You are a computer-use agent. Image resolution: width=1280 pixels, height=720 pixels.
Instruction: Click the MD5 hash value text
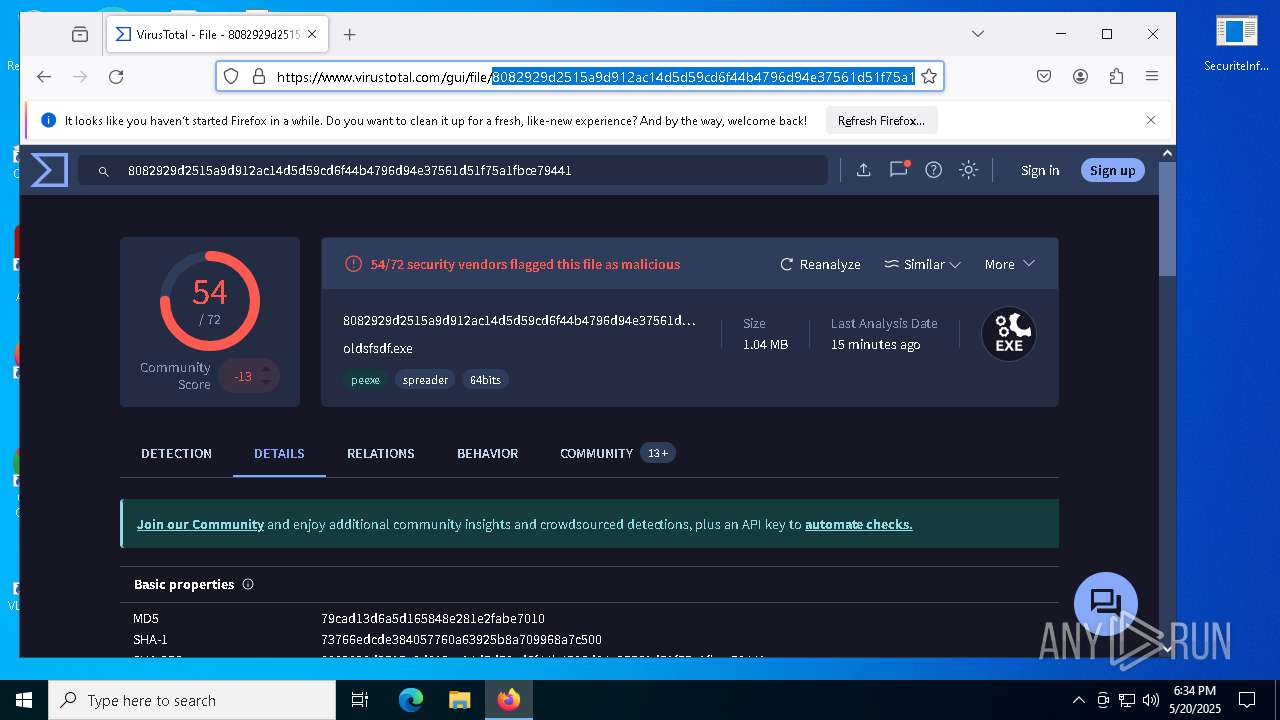coord(432,619)
